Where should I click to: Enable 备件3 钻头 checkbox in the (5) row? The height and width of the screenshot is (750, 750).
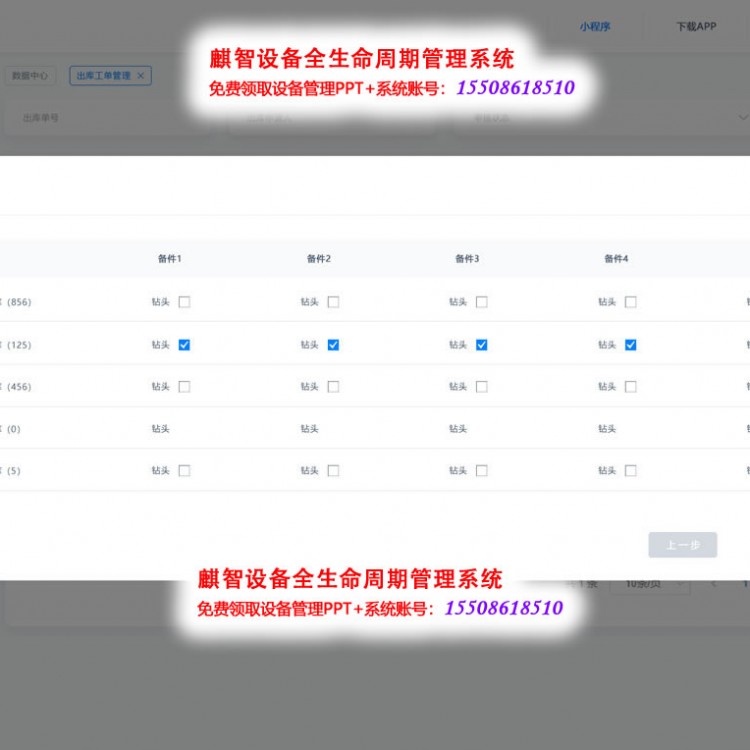point(481,470)
